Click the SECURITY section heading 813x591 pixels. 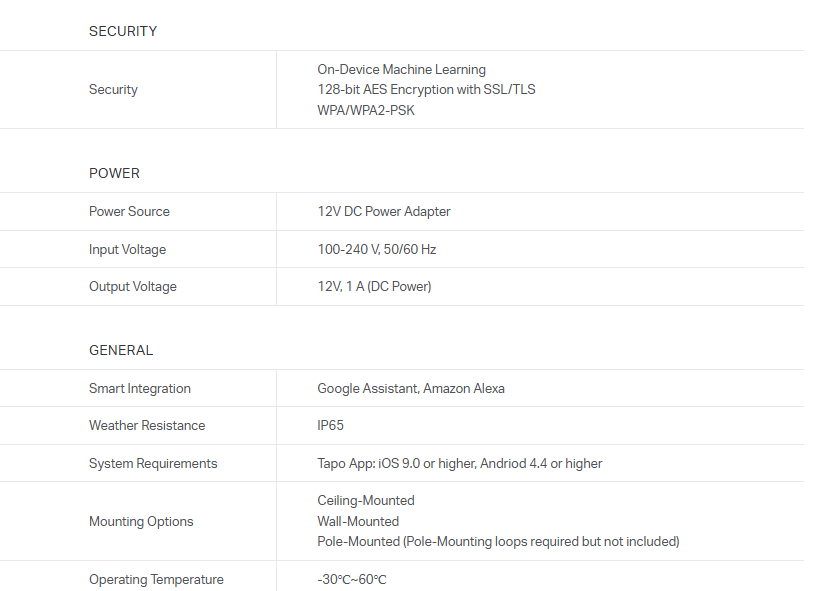point(123,31)
